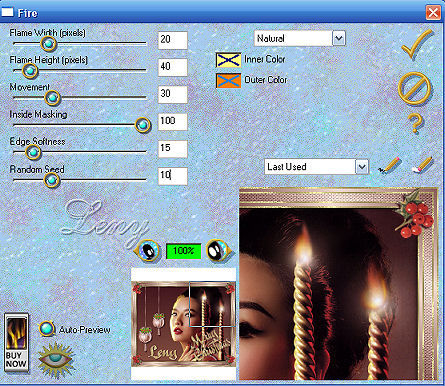The width and height of the screenshot is (445, 386).
Task: Zoom in with the right magnifier icon
Action: 219,250
